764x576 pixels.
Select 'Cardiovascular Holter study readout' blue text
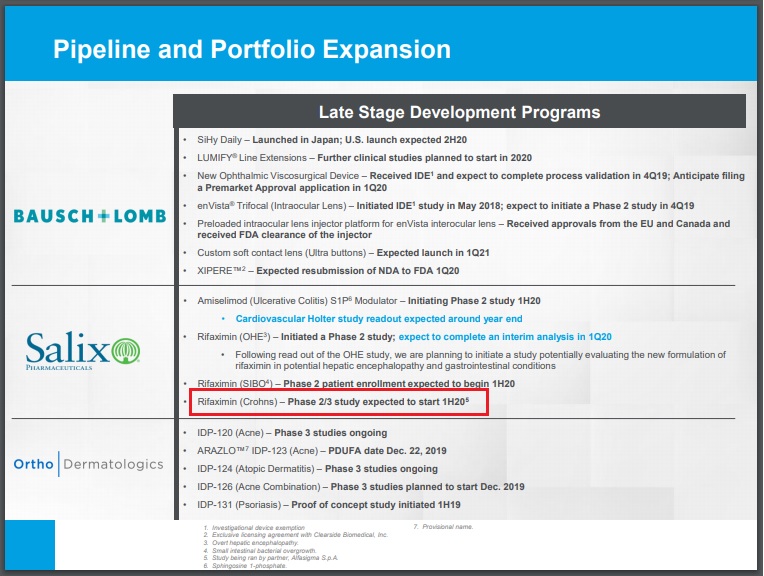coord(379,319)
